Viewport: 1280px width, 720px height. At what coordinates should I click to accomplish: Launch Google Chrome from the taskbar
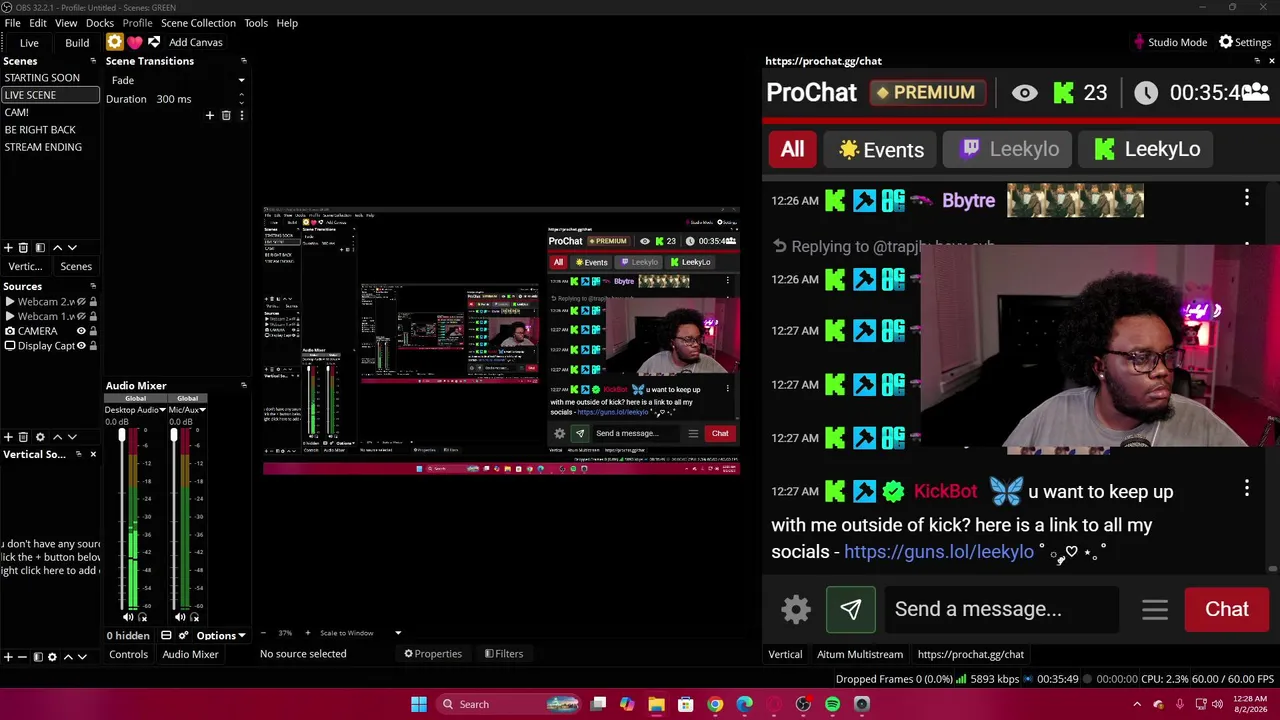click(715, 704)
